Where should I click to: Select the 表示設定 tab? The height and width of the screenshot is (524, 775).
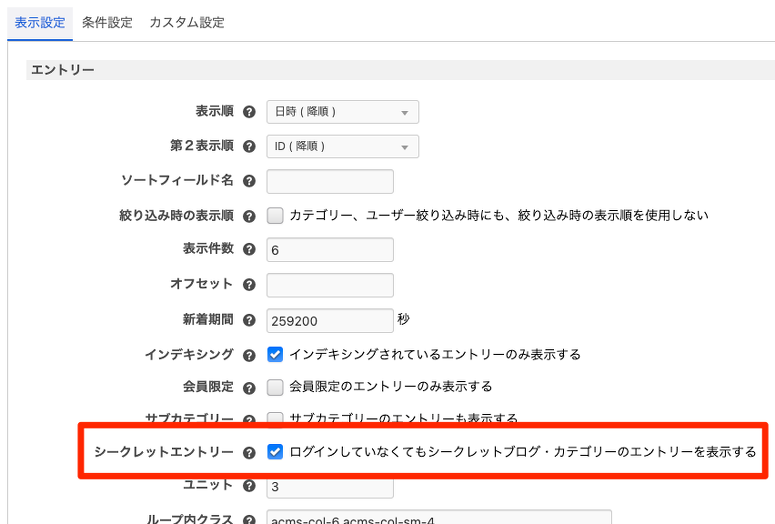[40, 22]
